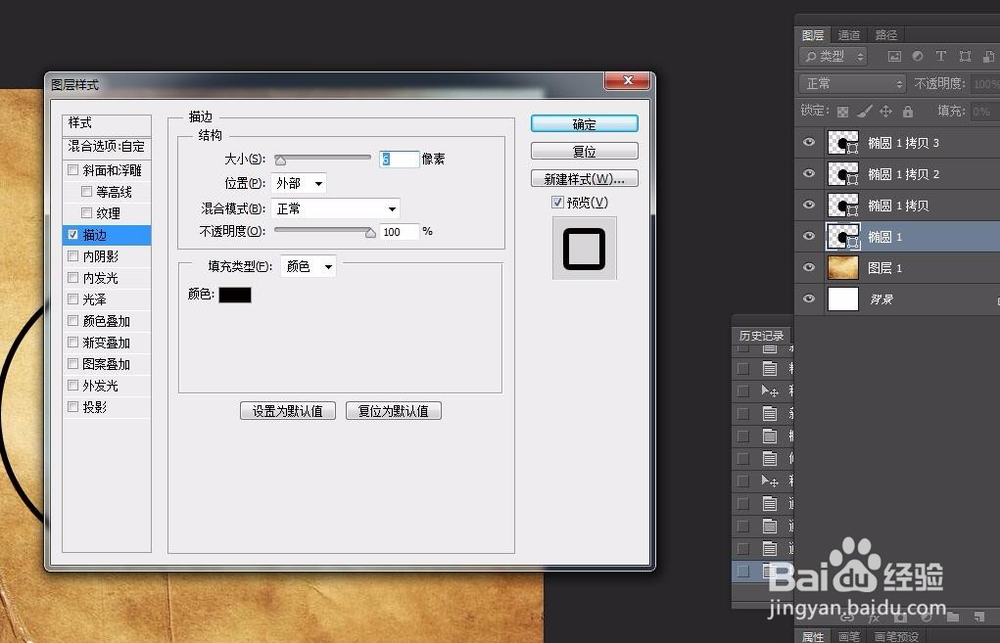This screenshot has width=1000, height=643.
Task: Enable the 外发光 checkbox
Action: click(x=73, y=385)
